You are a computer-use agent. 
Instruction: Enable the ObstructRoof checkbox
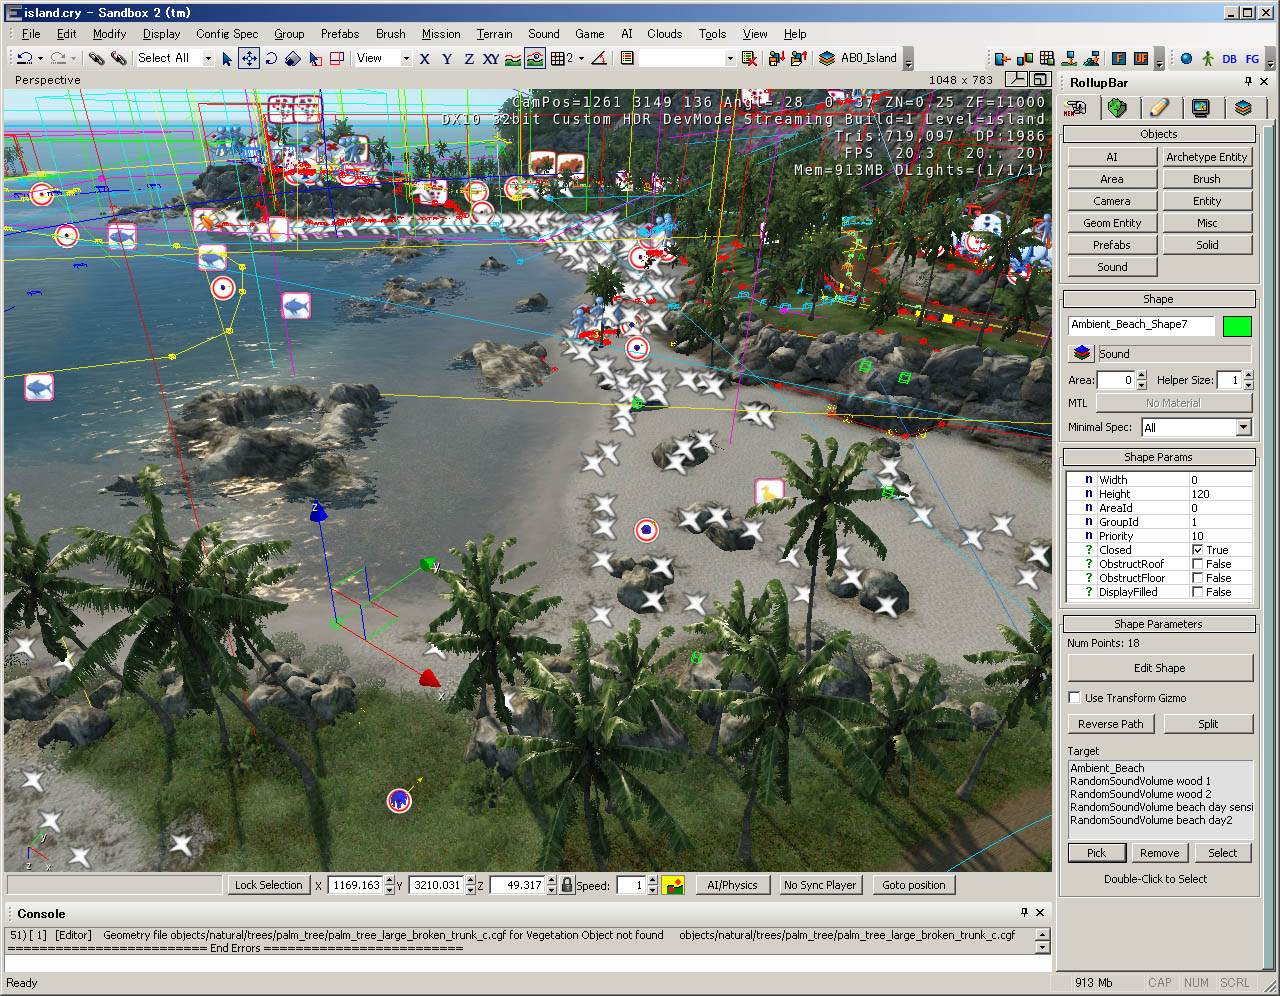1197,564
